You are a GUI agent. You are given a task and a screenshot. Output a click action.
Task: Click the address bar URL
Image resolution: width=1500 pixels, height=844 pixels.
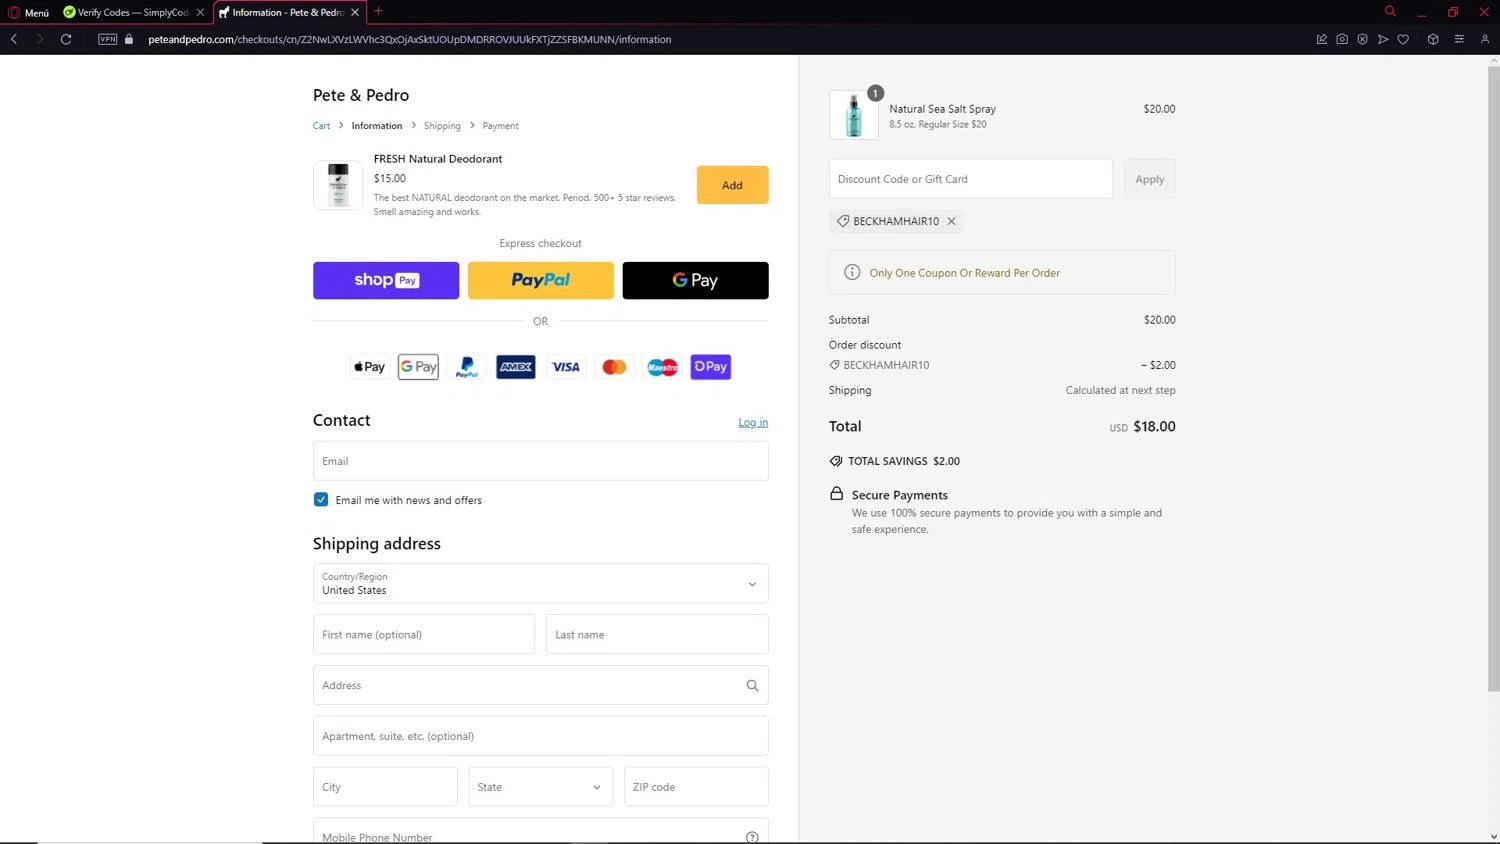click(x=410, y=39)
